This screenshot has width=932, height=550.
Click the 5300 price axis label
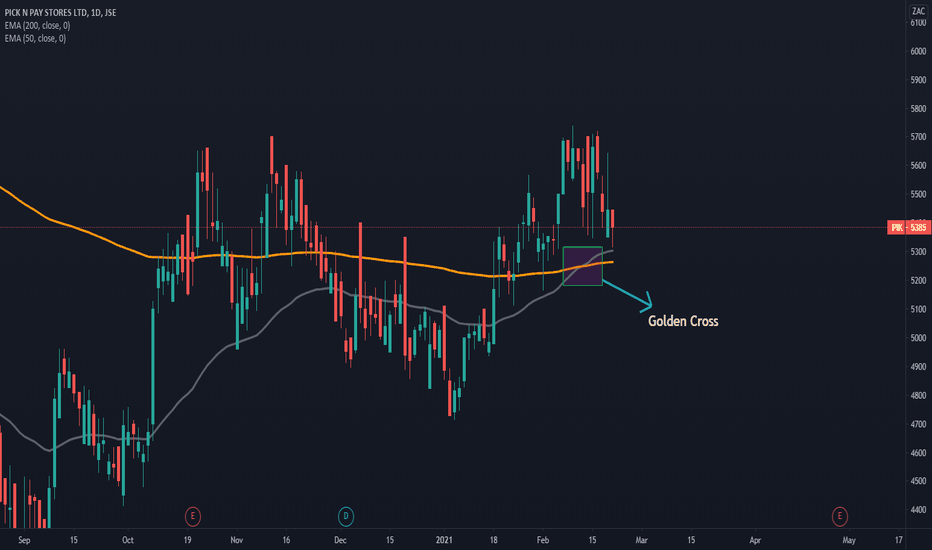[x=918, y=252]
